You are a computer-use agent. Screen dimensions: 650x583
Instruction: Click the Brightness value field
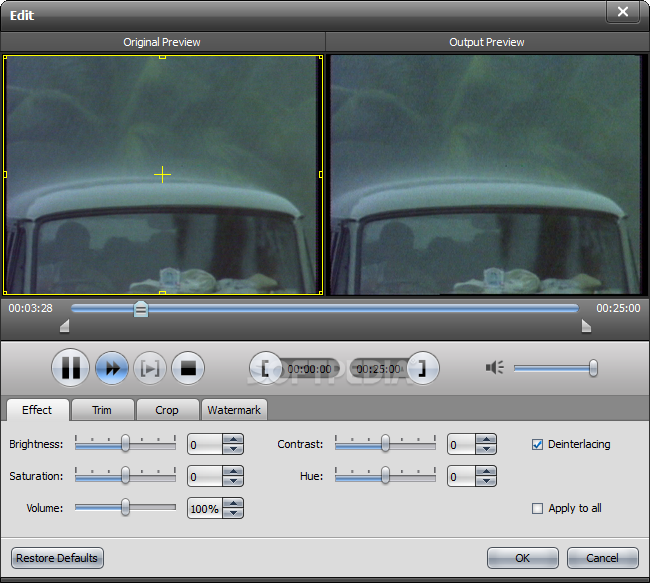coord(205,445)
